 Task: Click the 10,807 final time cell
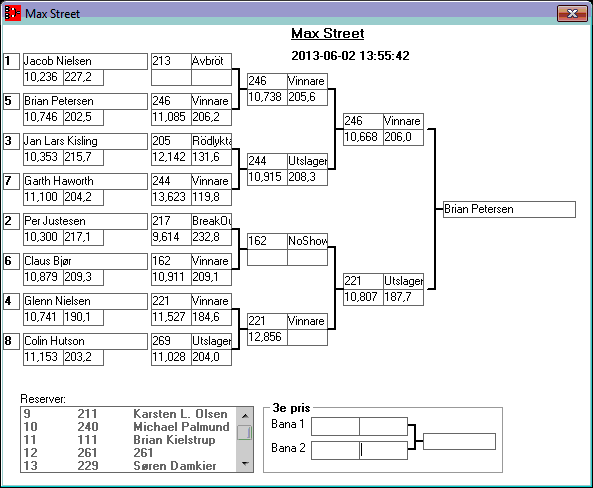[x=363, y=297]
